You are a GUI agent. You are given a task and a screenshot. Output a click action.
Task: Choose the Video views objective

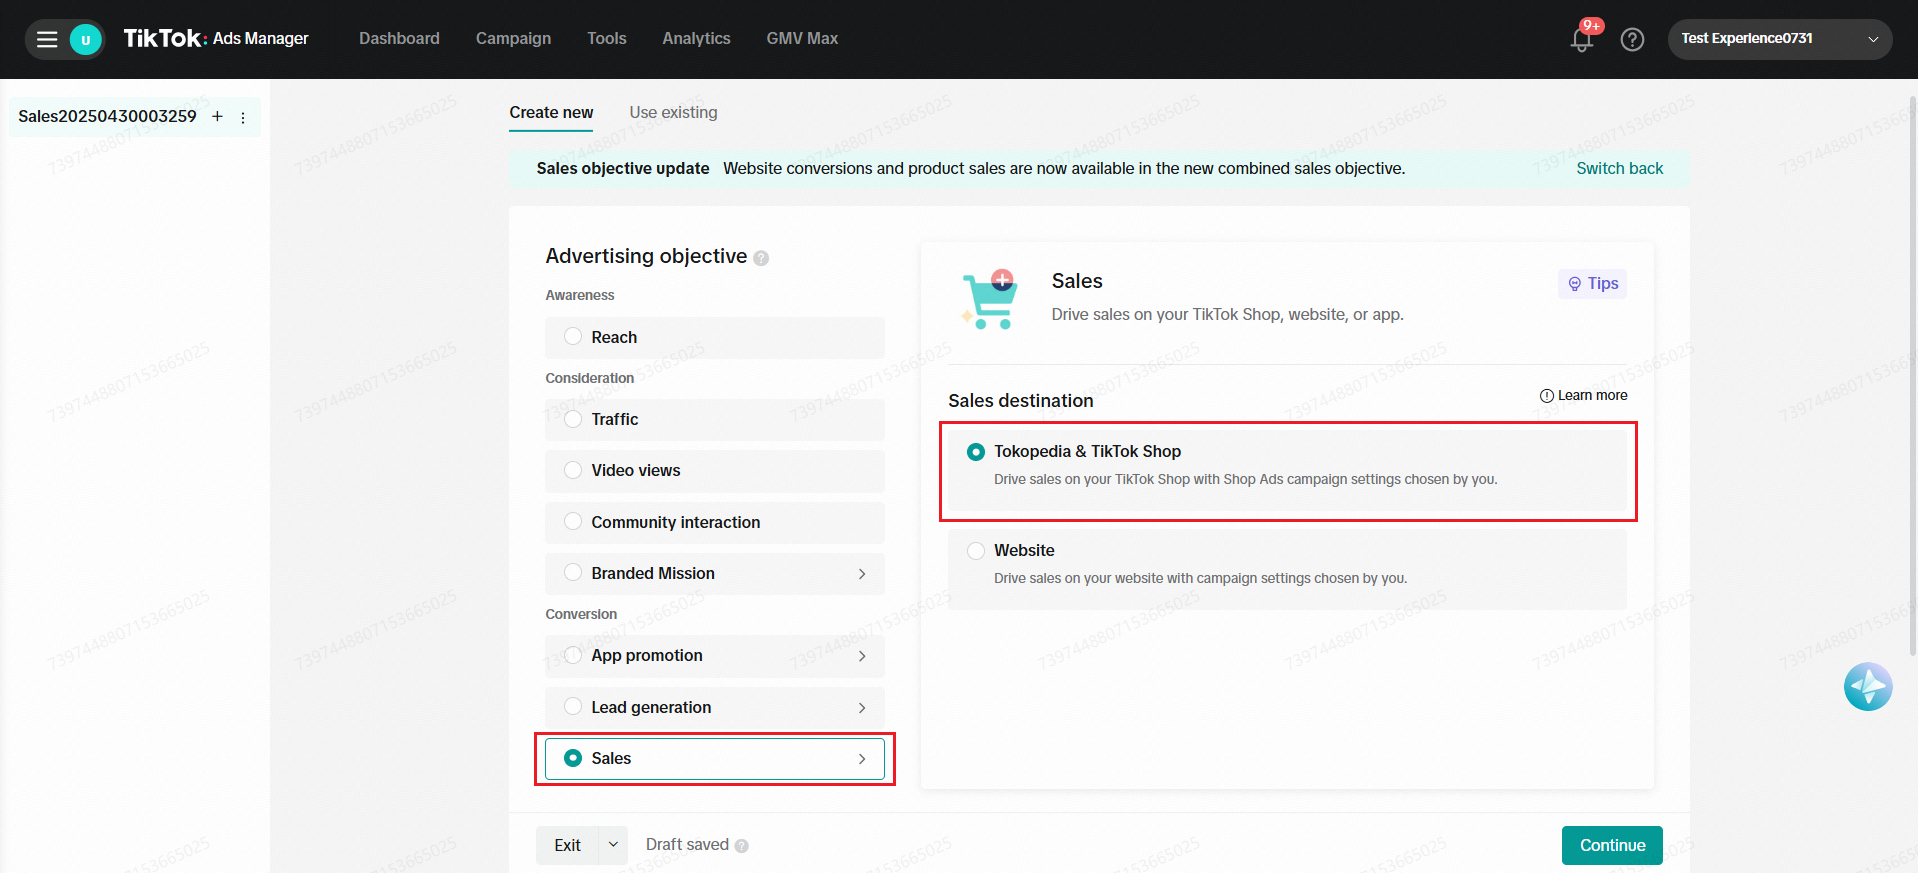[573, 470]
